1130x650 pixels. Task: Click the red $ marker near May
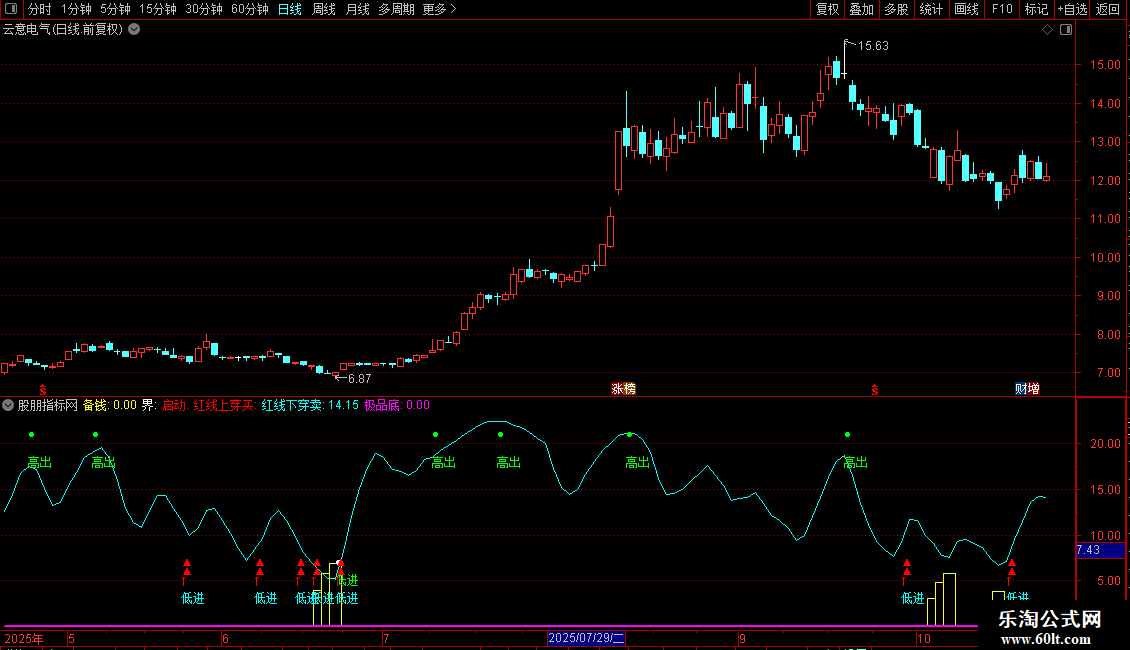[43, 390]
